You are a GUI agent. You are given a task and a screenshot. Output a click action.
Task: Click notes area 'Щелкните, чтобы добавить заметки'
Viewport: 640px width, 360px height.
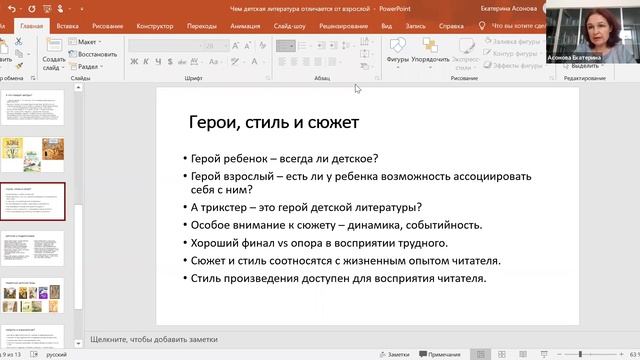point(154,339)
